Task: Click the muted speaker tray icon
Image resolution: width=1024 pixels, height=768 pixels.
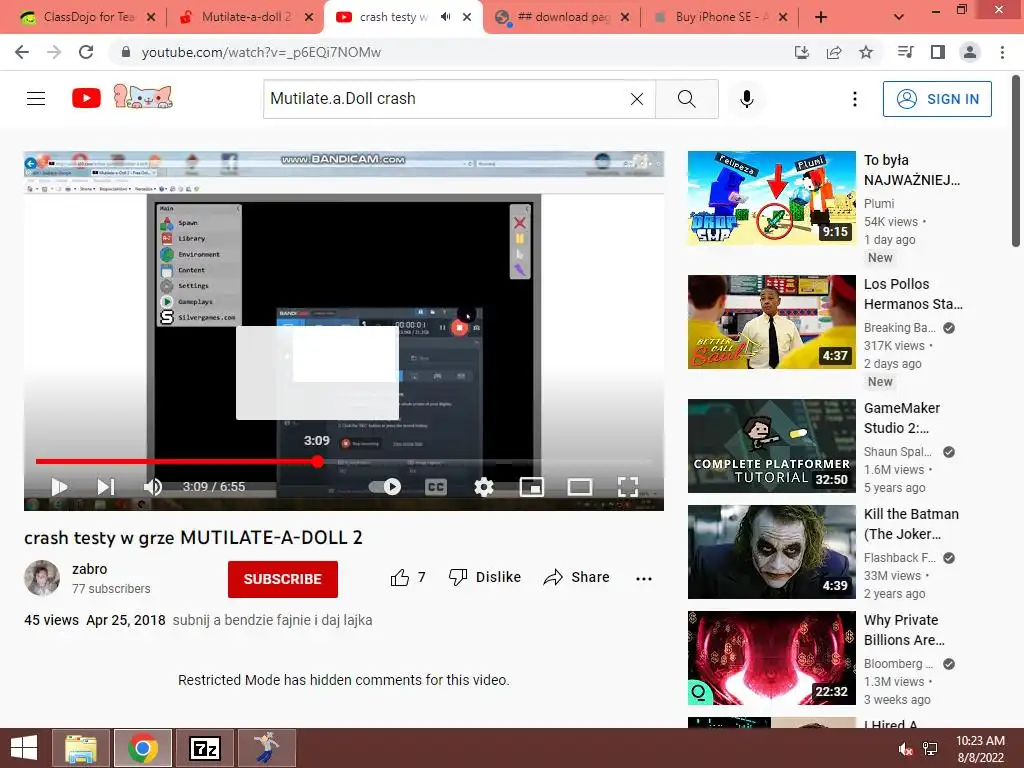Action: pos(906,749)
